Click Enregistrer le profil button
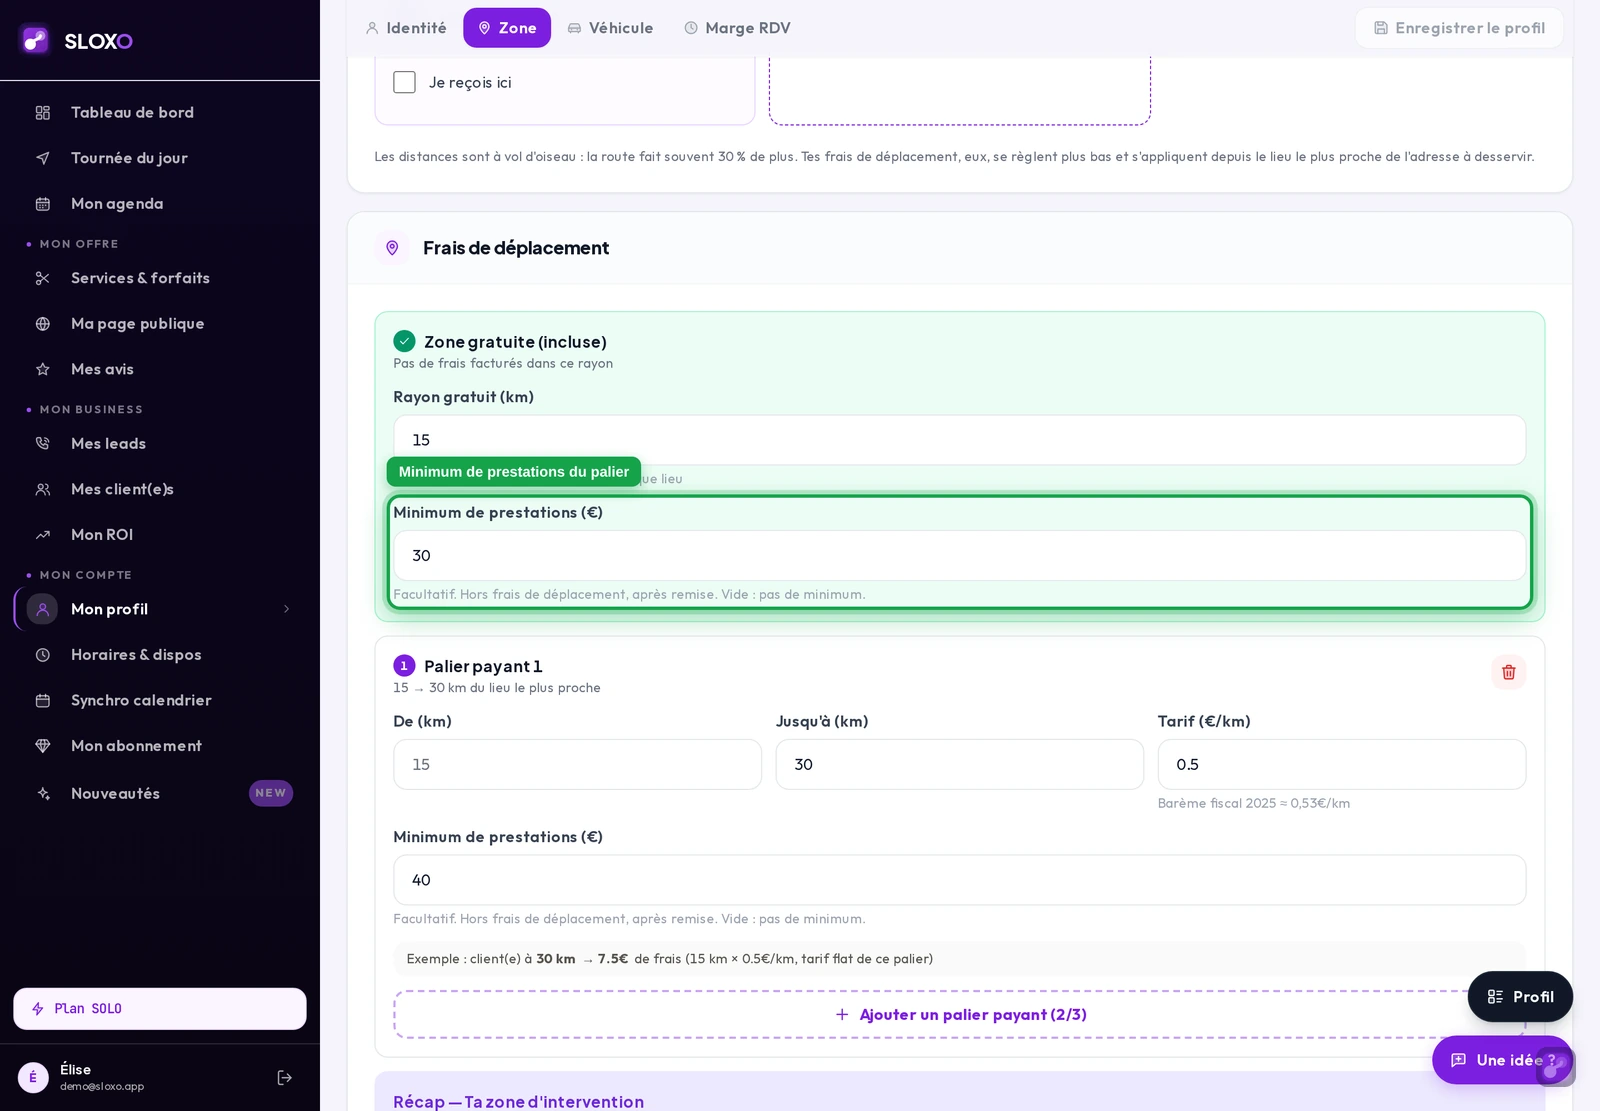The image size is (1600, 1111). [x=1459, y=28]
